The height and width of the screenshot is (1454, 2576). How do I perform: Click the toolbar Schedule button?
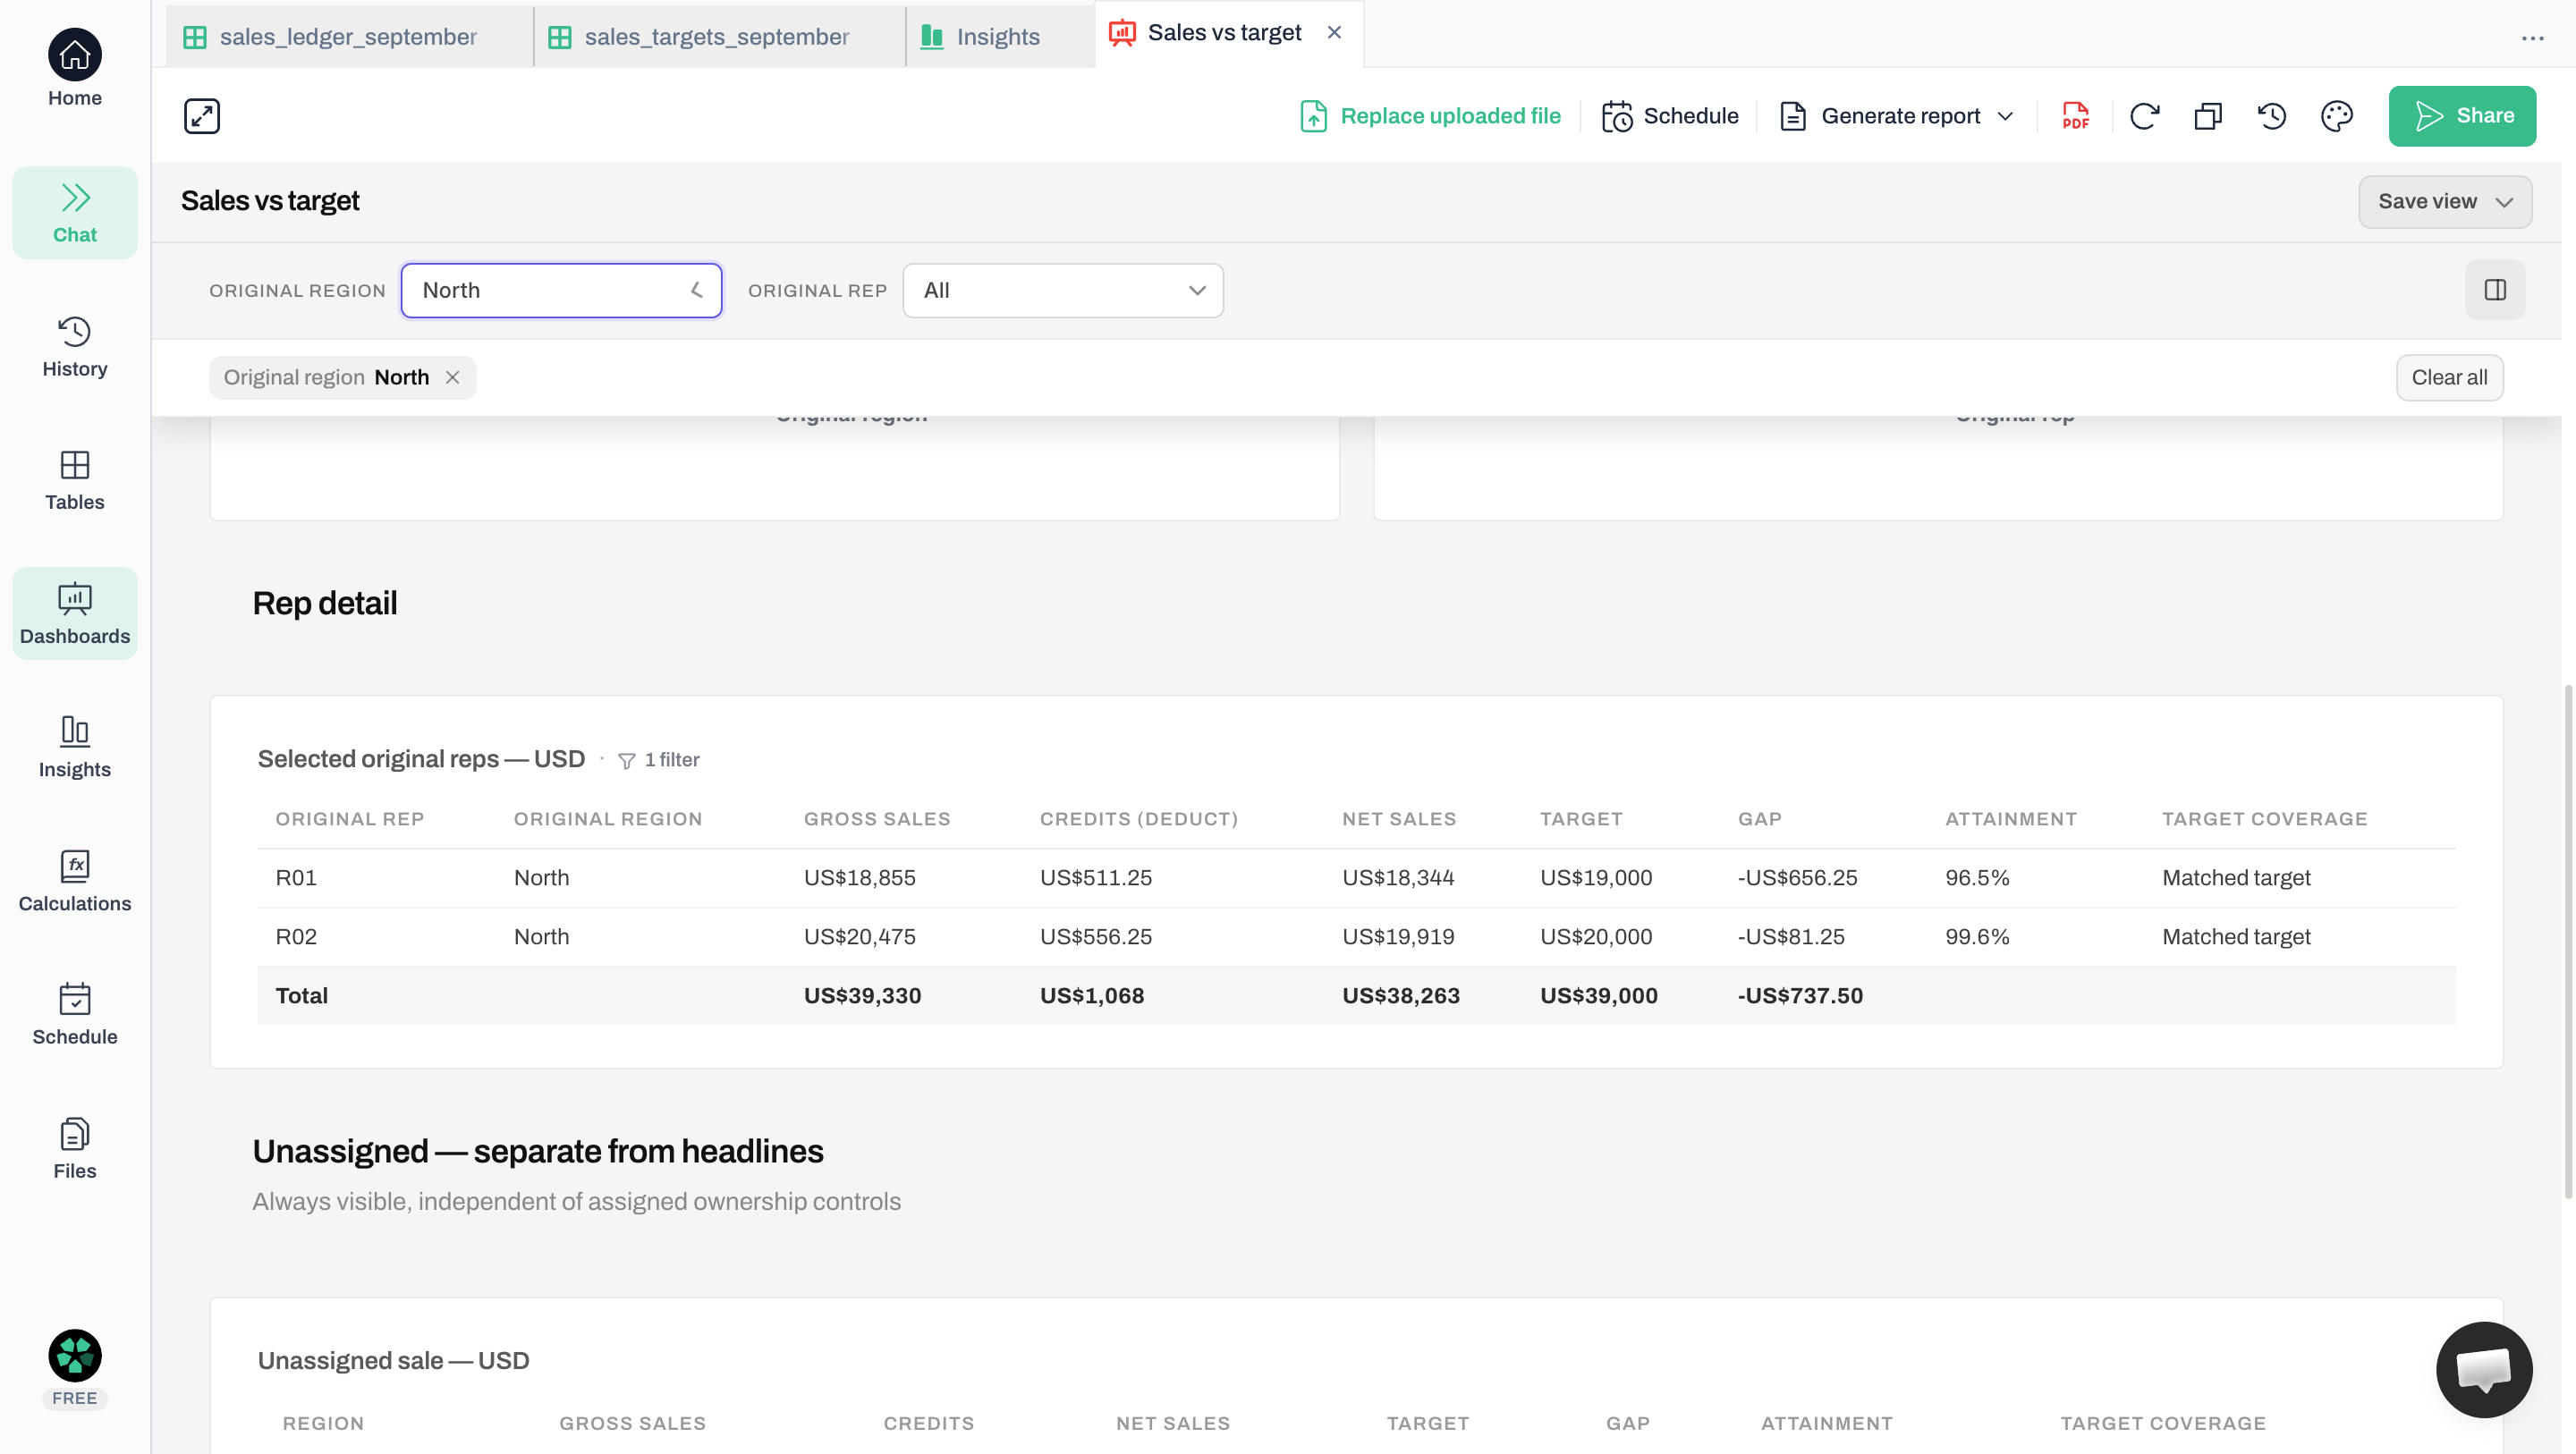click(x=1670, y=116)
